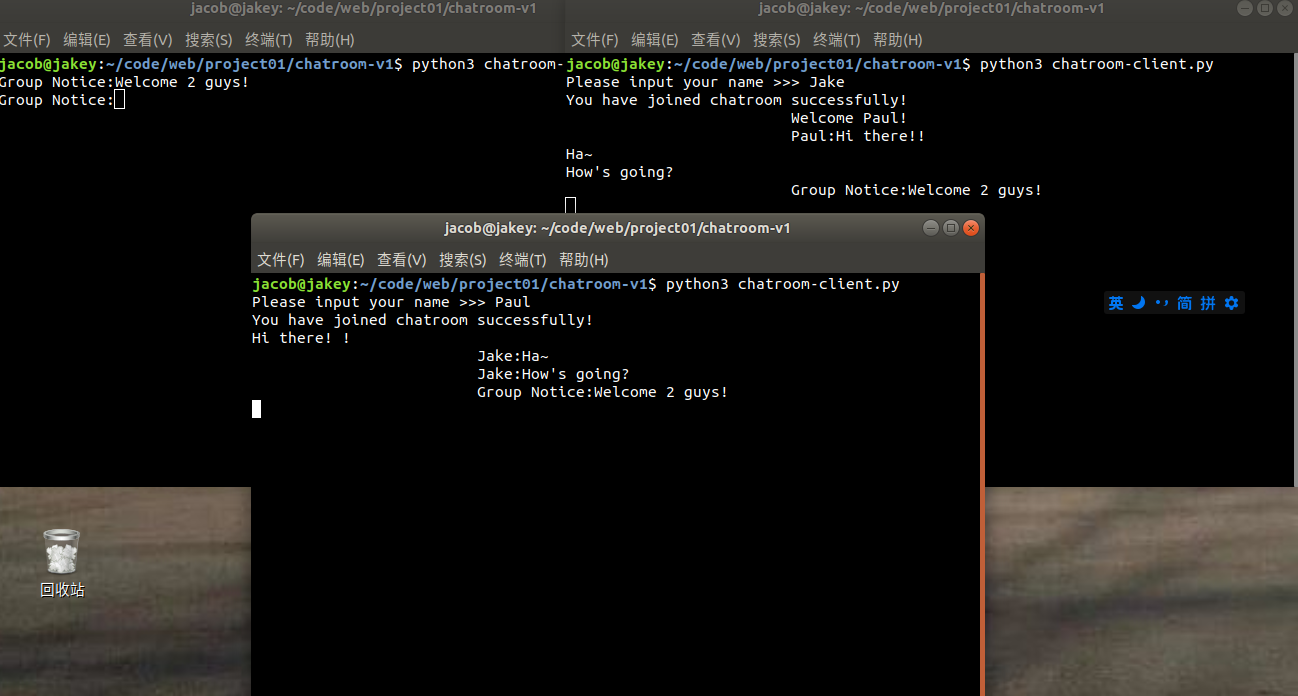Close the front Paul terminal window

click(970, 228)
